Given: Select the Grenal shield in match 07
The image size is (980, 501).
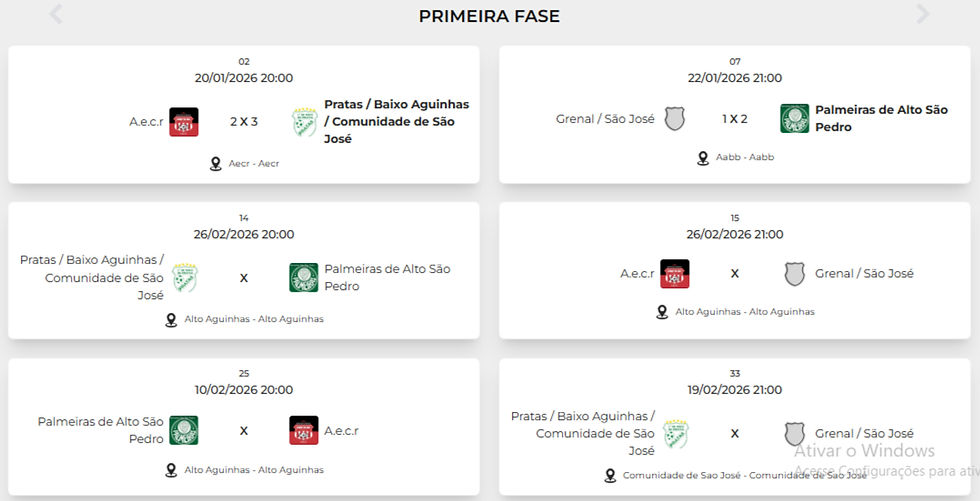Looking at the screenshot, I should (675, 119).
